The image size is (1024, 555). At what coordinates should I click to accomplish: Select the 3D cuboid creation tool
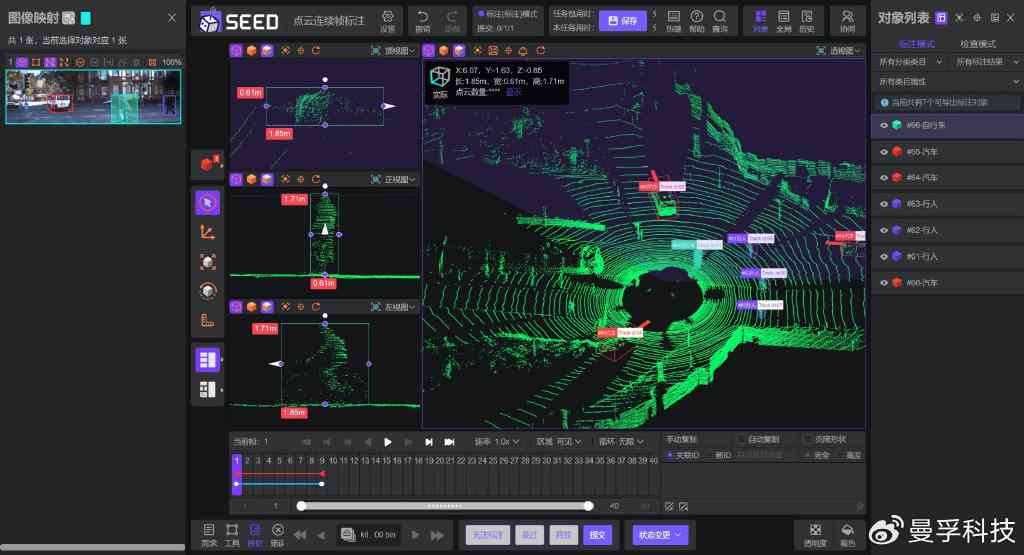[x=208, y=164]
